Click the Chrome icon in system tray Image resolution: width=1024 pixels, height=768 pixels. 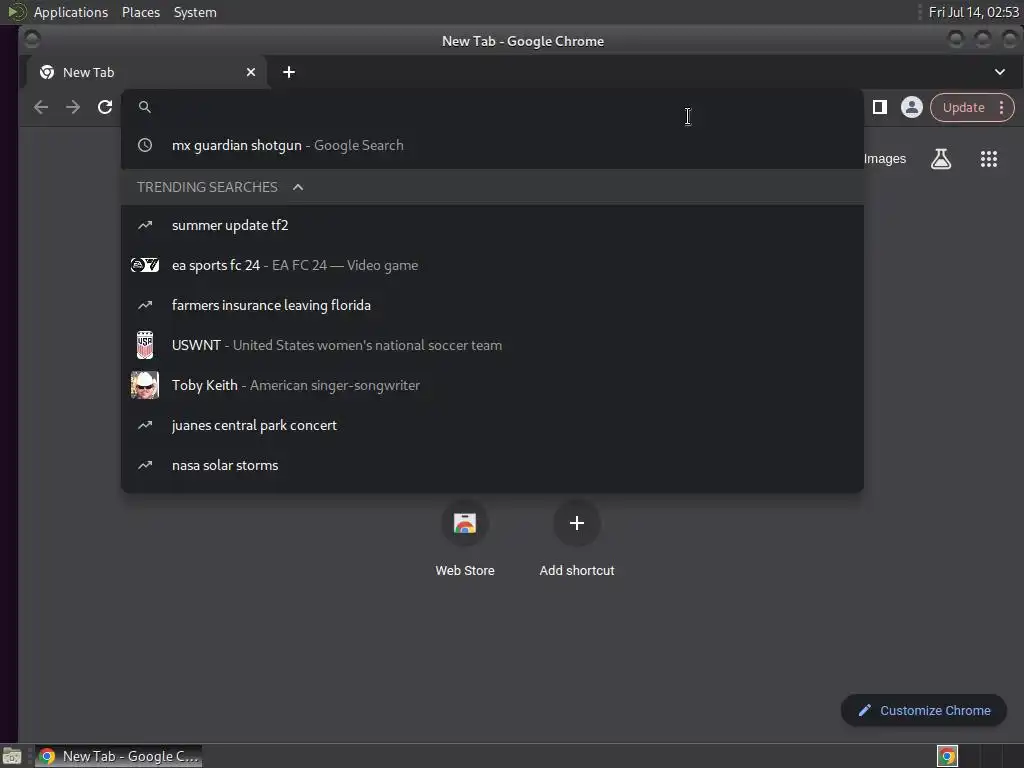(x=947, y=756)
